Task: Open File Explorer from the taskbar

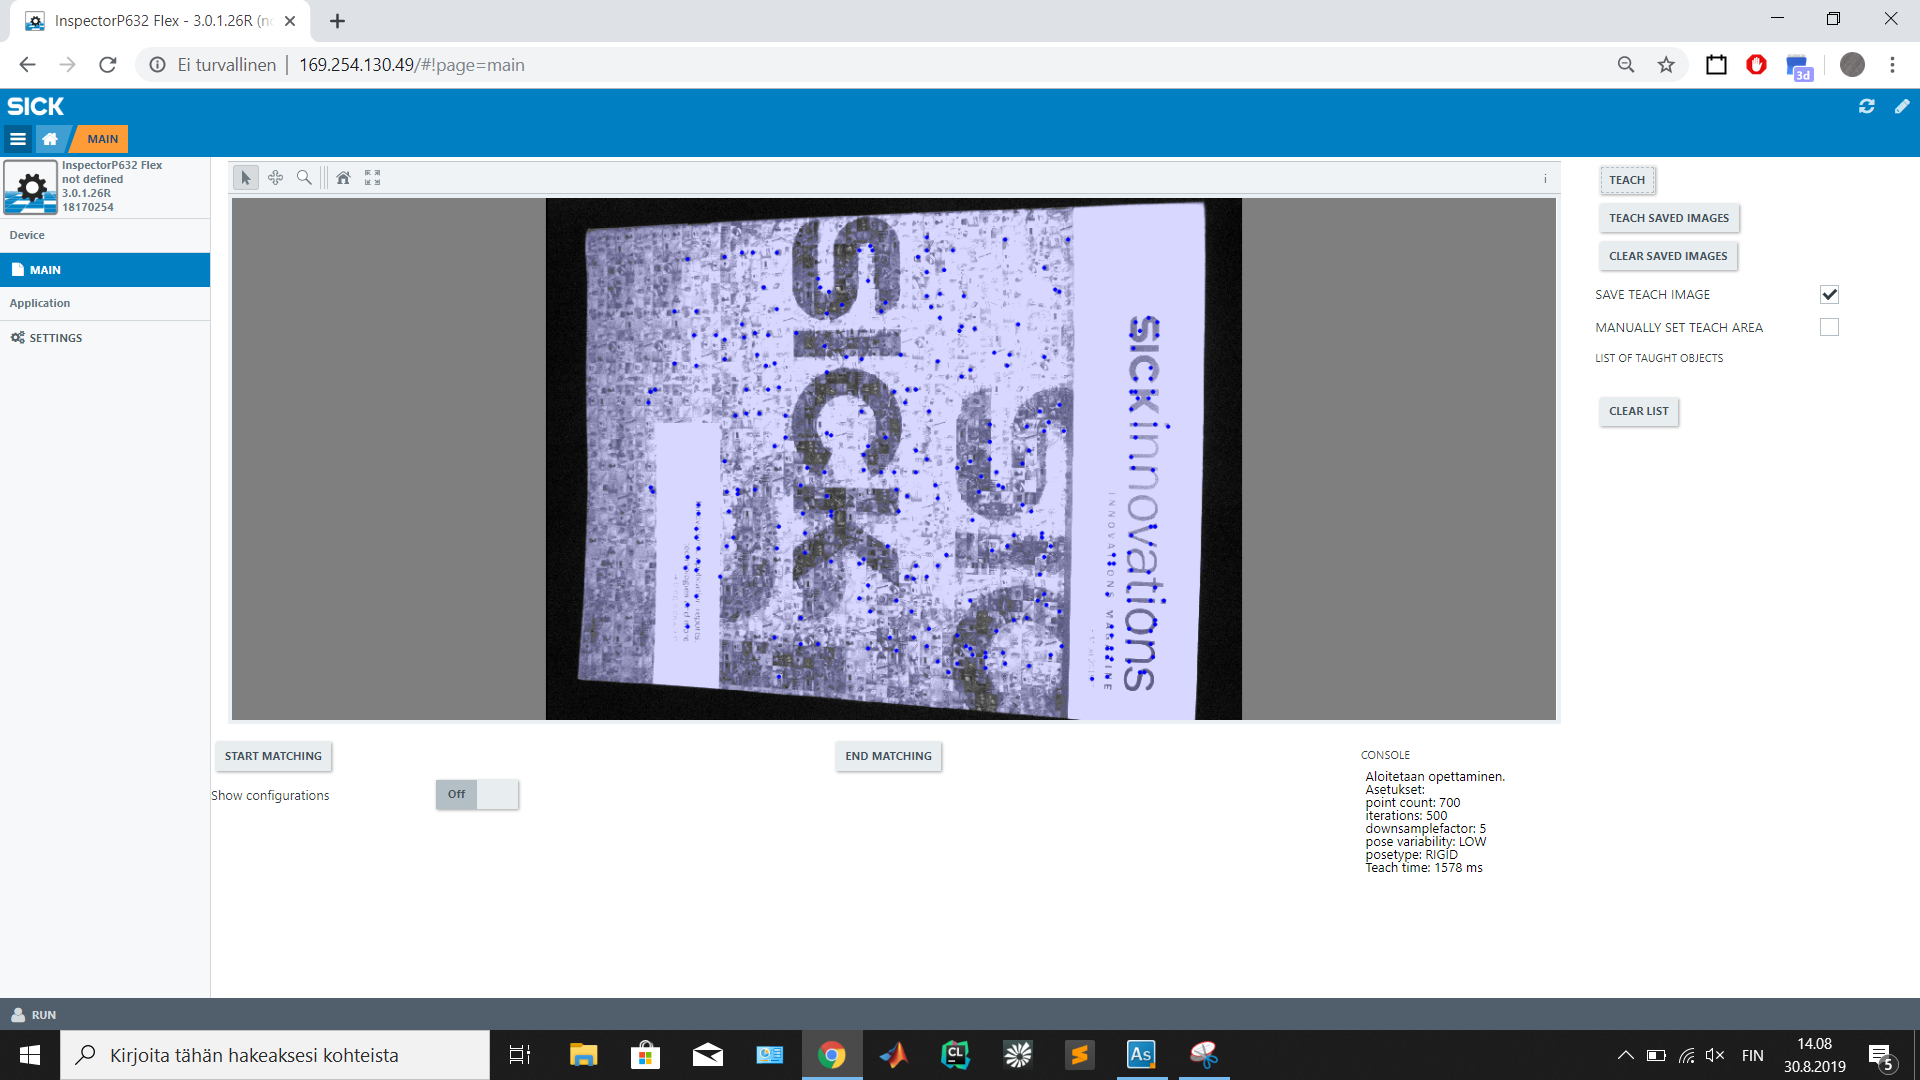Action: (583, 1055)
